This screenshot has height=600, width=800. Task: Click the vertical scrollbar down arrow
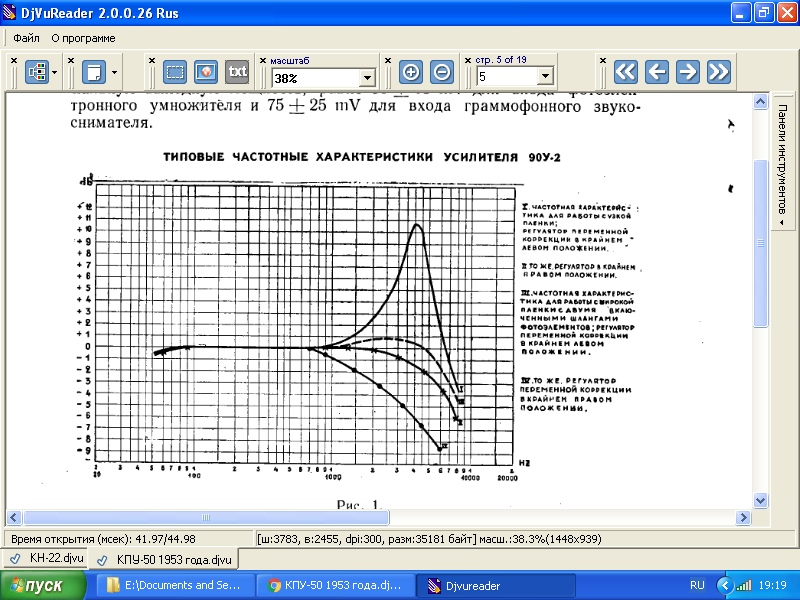(760, 501)
